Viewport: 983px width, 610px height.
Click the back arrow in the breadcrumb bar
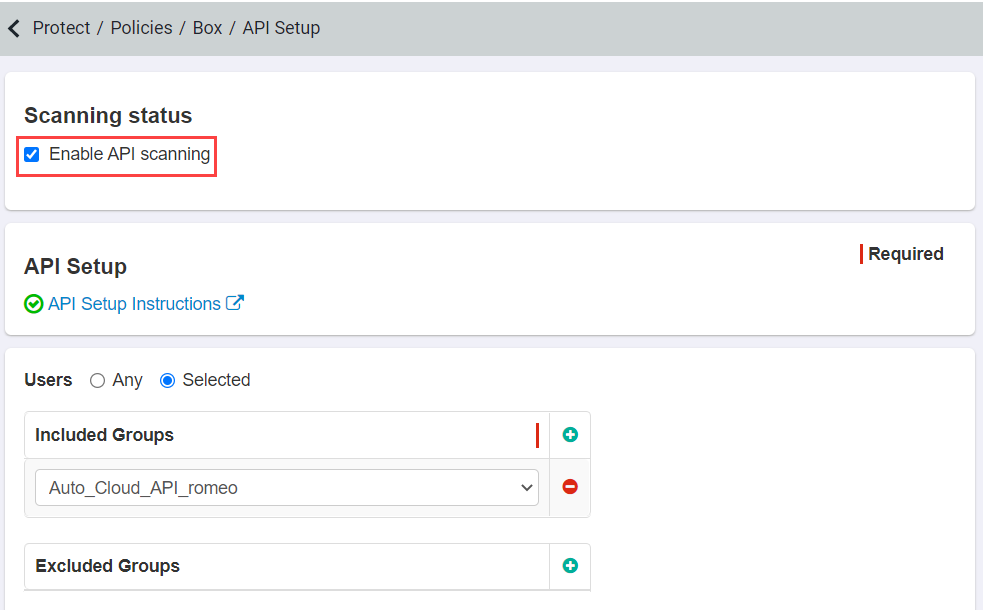(x=13, y=28)
